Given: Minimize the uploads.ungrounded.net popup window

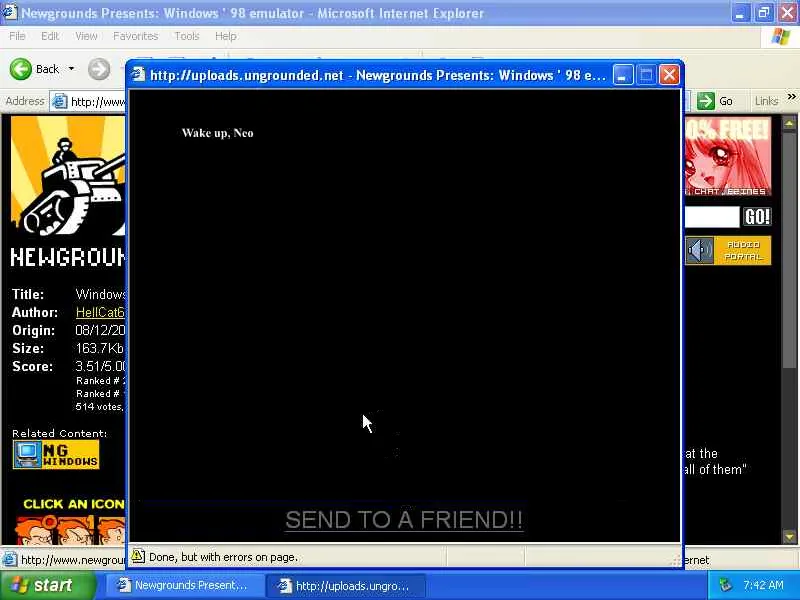Looking at the screenshot, I should click(x=623, y=75).
